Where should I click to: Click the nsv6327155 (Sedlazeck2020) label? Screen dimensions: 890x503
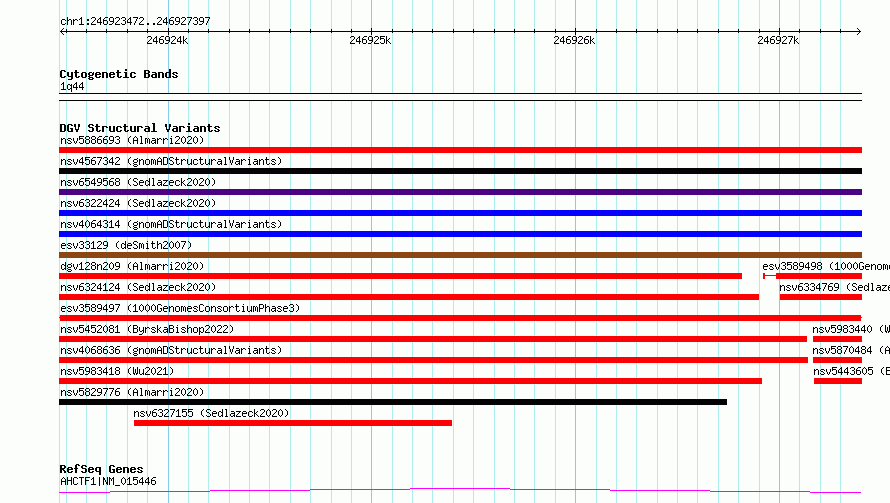(x=211, y=413)
